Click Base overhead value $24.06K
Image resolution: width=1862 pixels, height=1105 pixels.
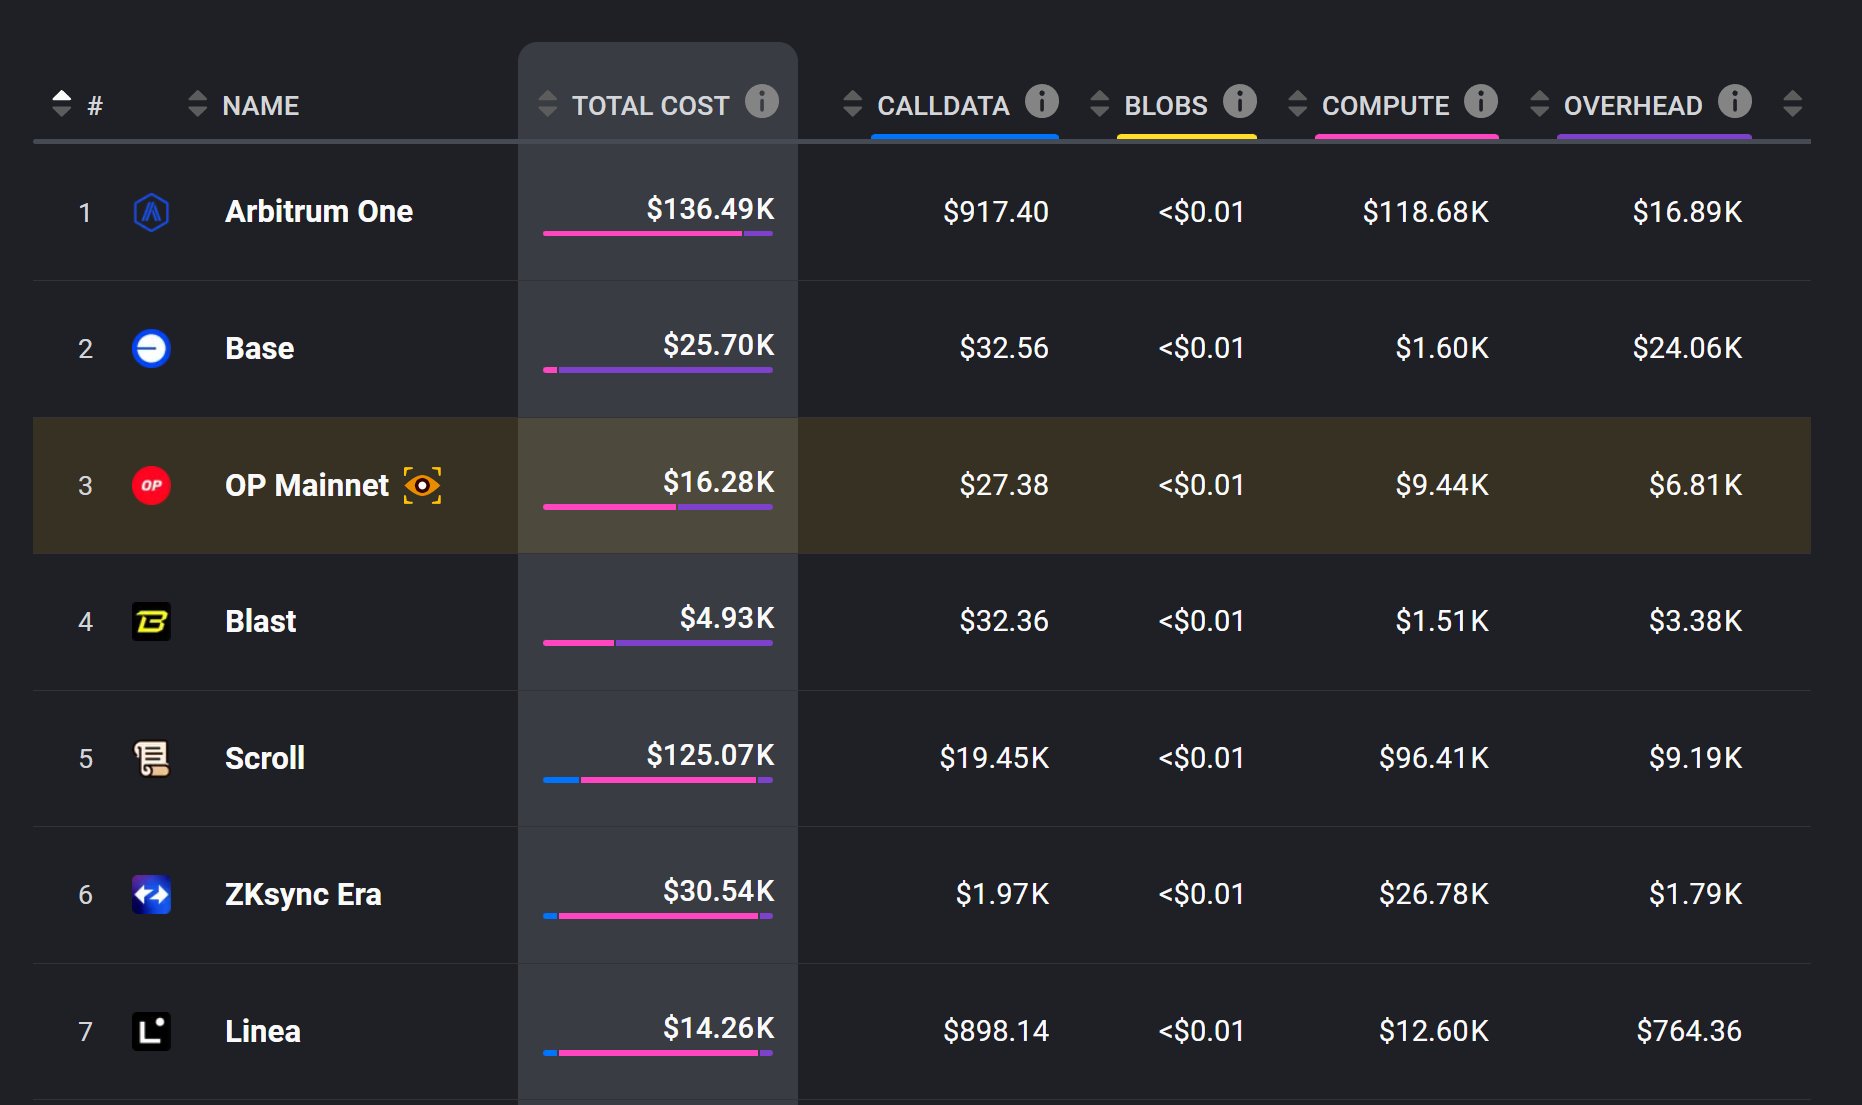point(1687,348)
